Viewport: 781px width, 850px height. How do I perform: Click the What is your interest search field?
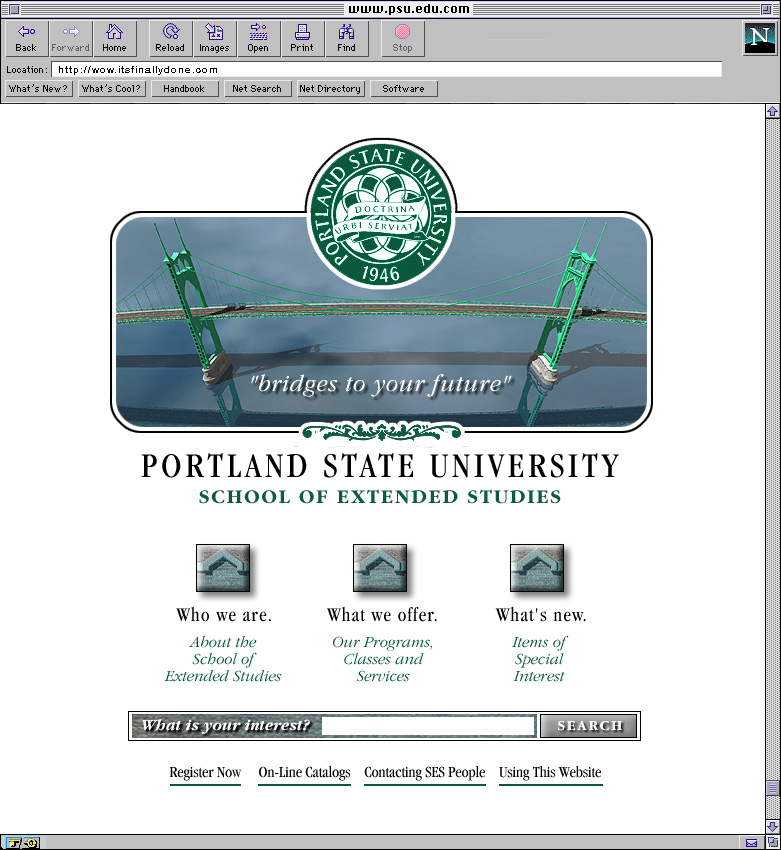tap(428, 725)
